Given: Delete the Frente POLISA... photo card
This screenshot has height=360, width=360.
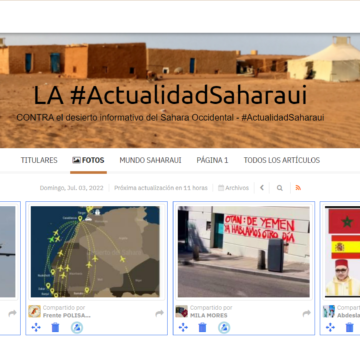Looking at the screenshot, I should pyautogui.click(x=55, y=328).
